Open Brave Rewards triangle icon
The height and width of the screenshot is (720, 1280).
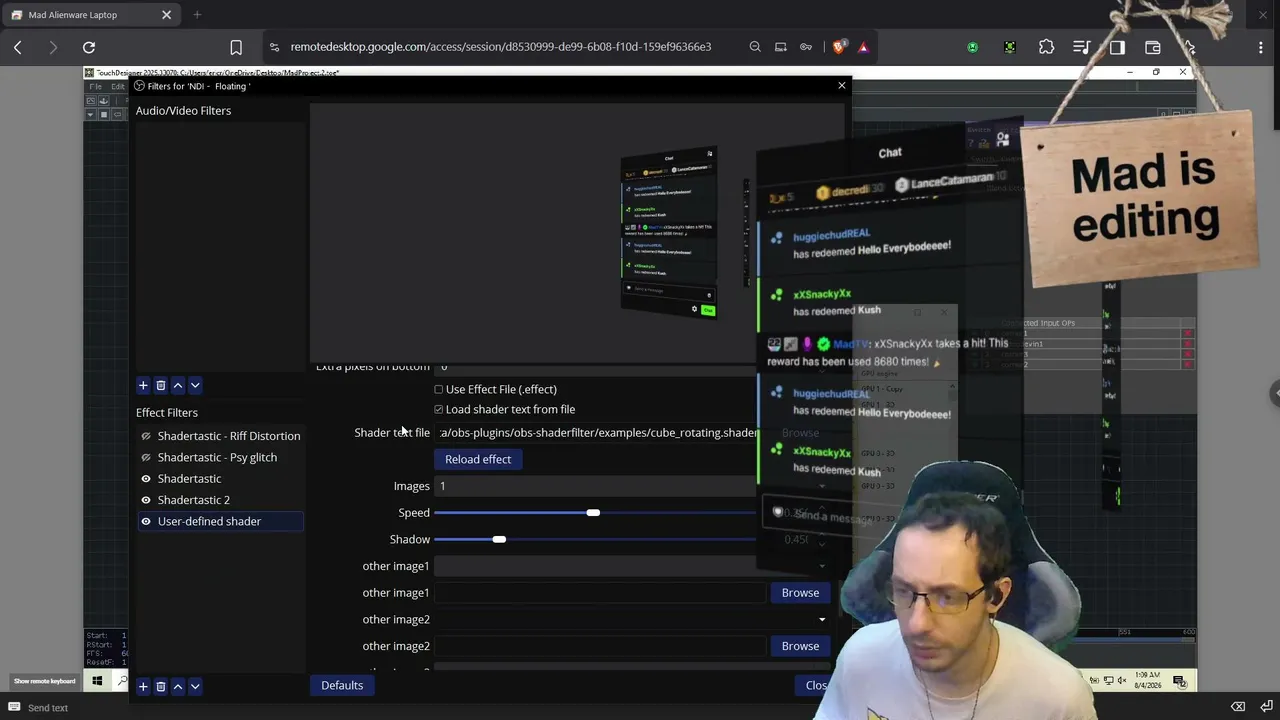coord(863,47)
